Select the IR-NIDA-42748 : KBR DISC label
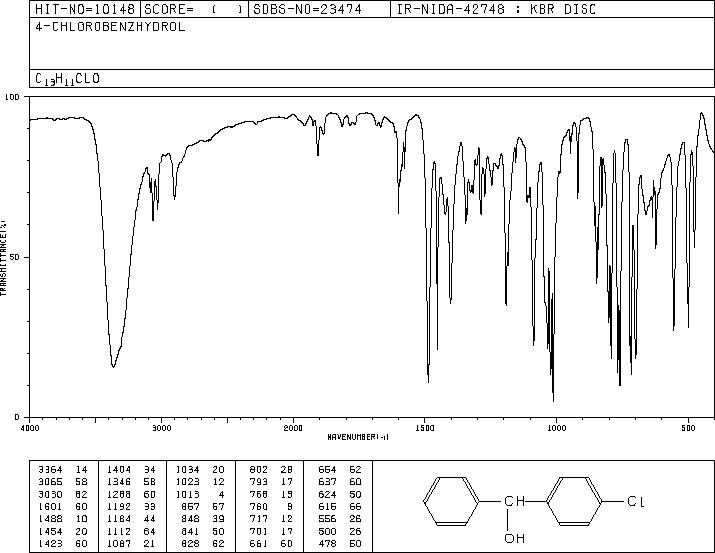Screen dimensions: 715x553 click(496, 9)
